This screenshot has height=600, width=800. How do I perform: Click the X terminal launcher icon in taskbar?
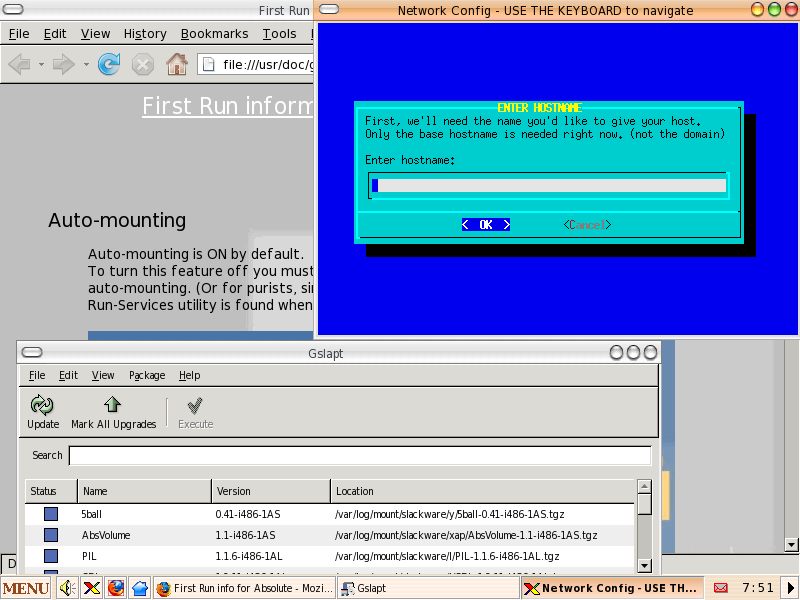point(92,588)
